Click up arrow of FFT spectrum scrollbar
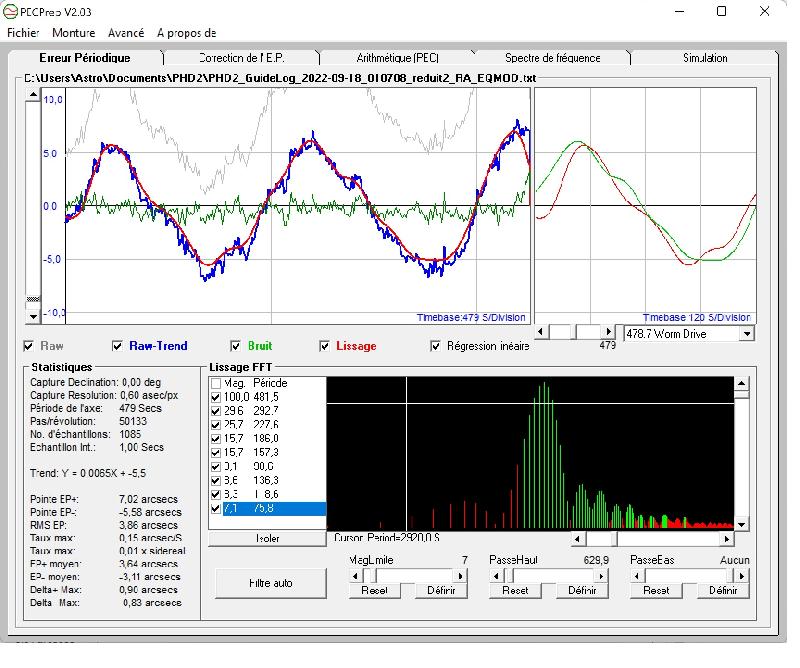The width and height of the screenshot is (800, 668). coord(741,385)
